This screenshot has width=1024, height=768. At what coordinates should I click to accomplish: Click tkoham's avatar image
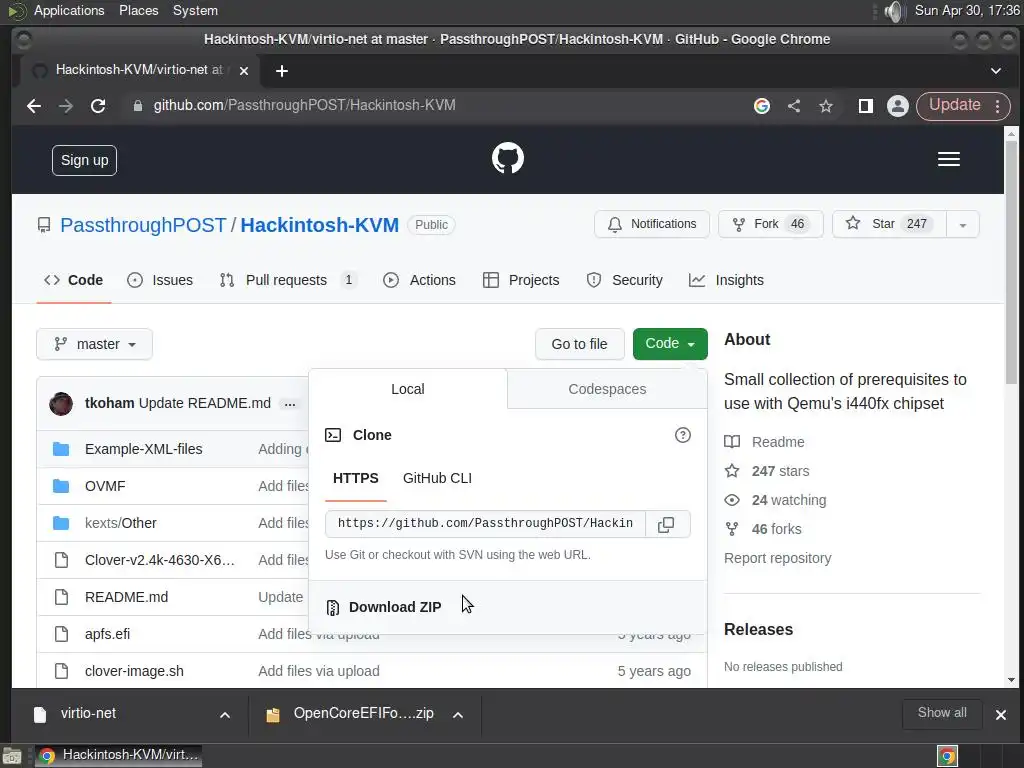(61, 404)
